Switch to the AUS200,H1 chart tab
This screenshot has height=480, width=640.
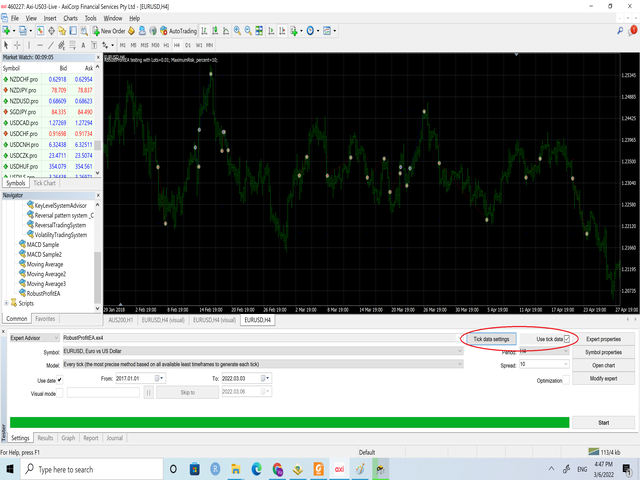121,320
